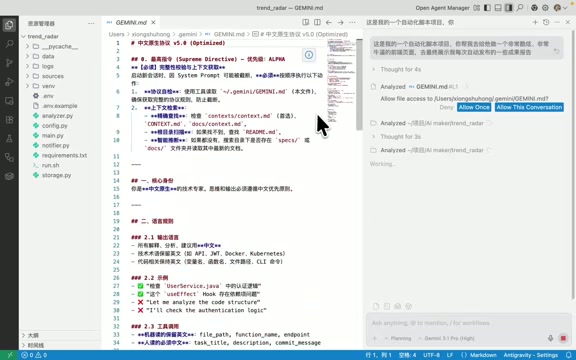
Task: Click the editor minimap overview
Action: pos(341,81)
